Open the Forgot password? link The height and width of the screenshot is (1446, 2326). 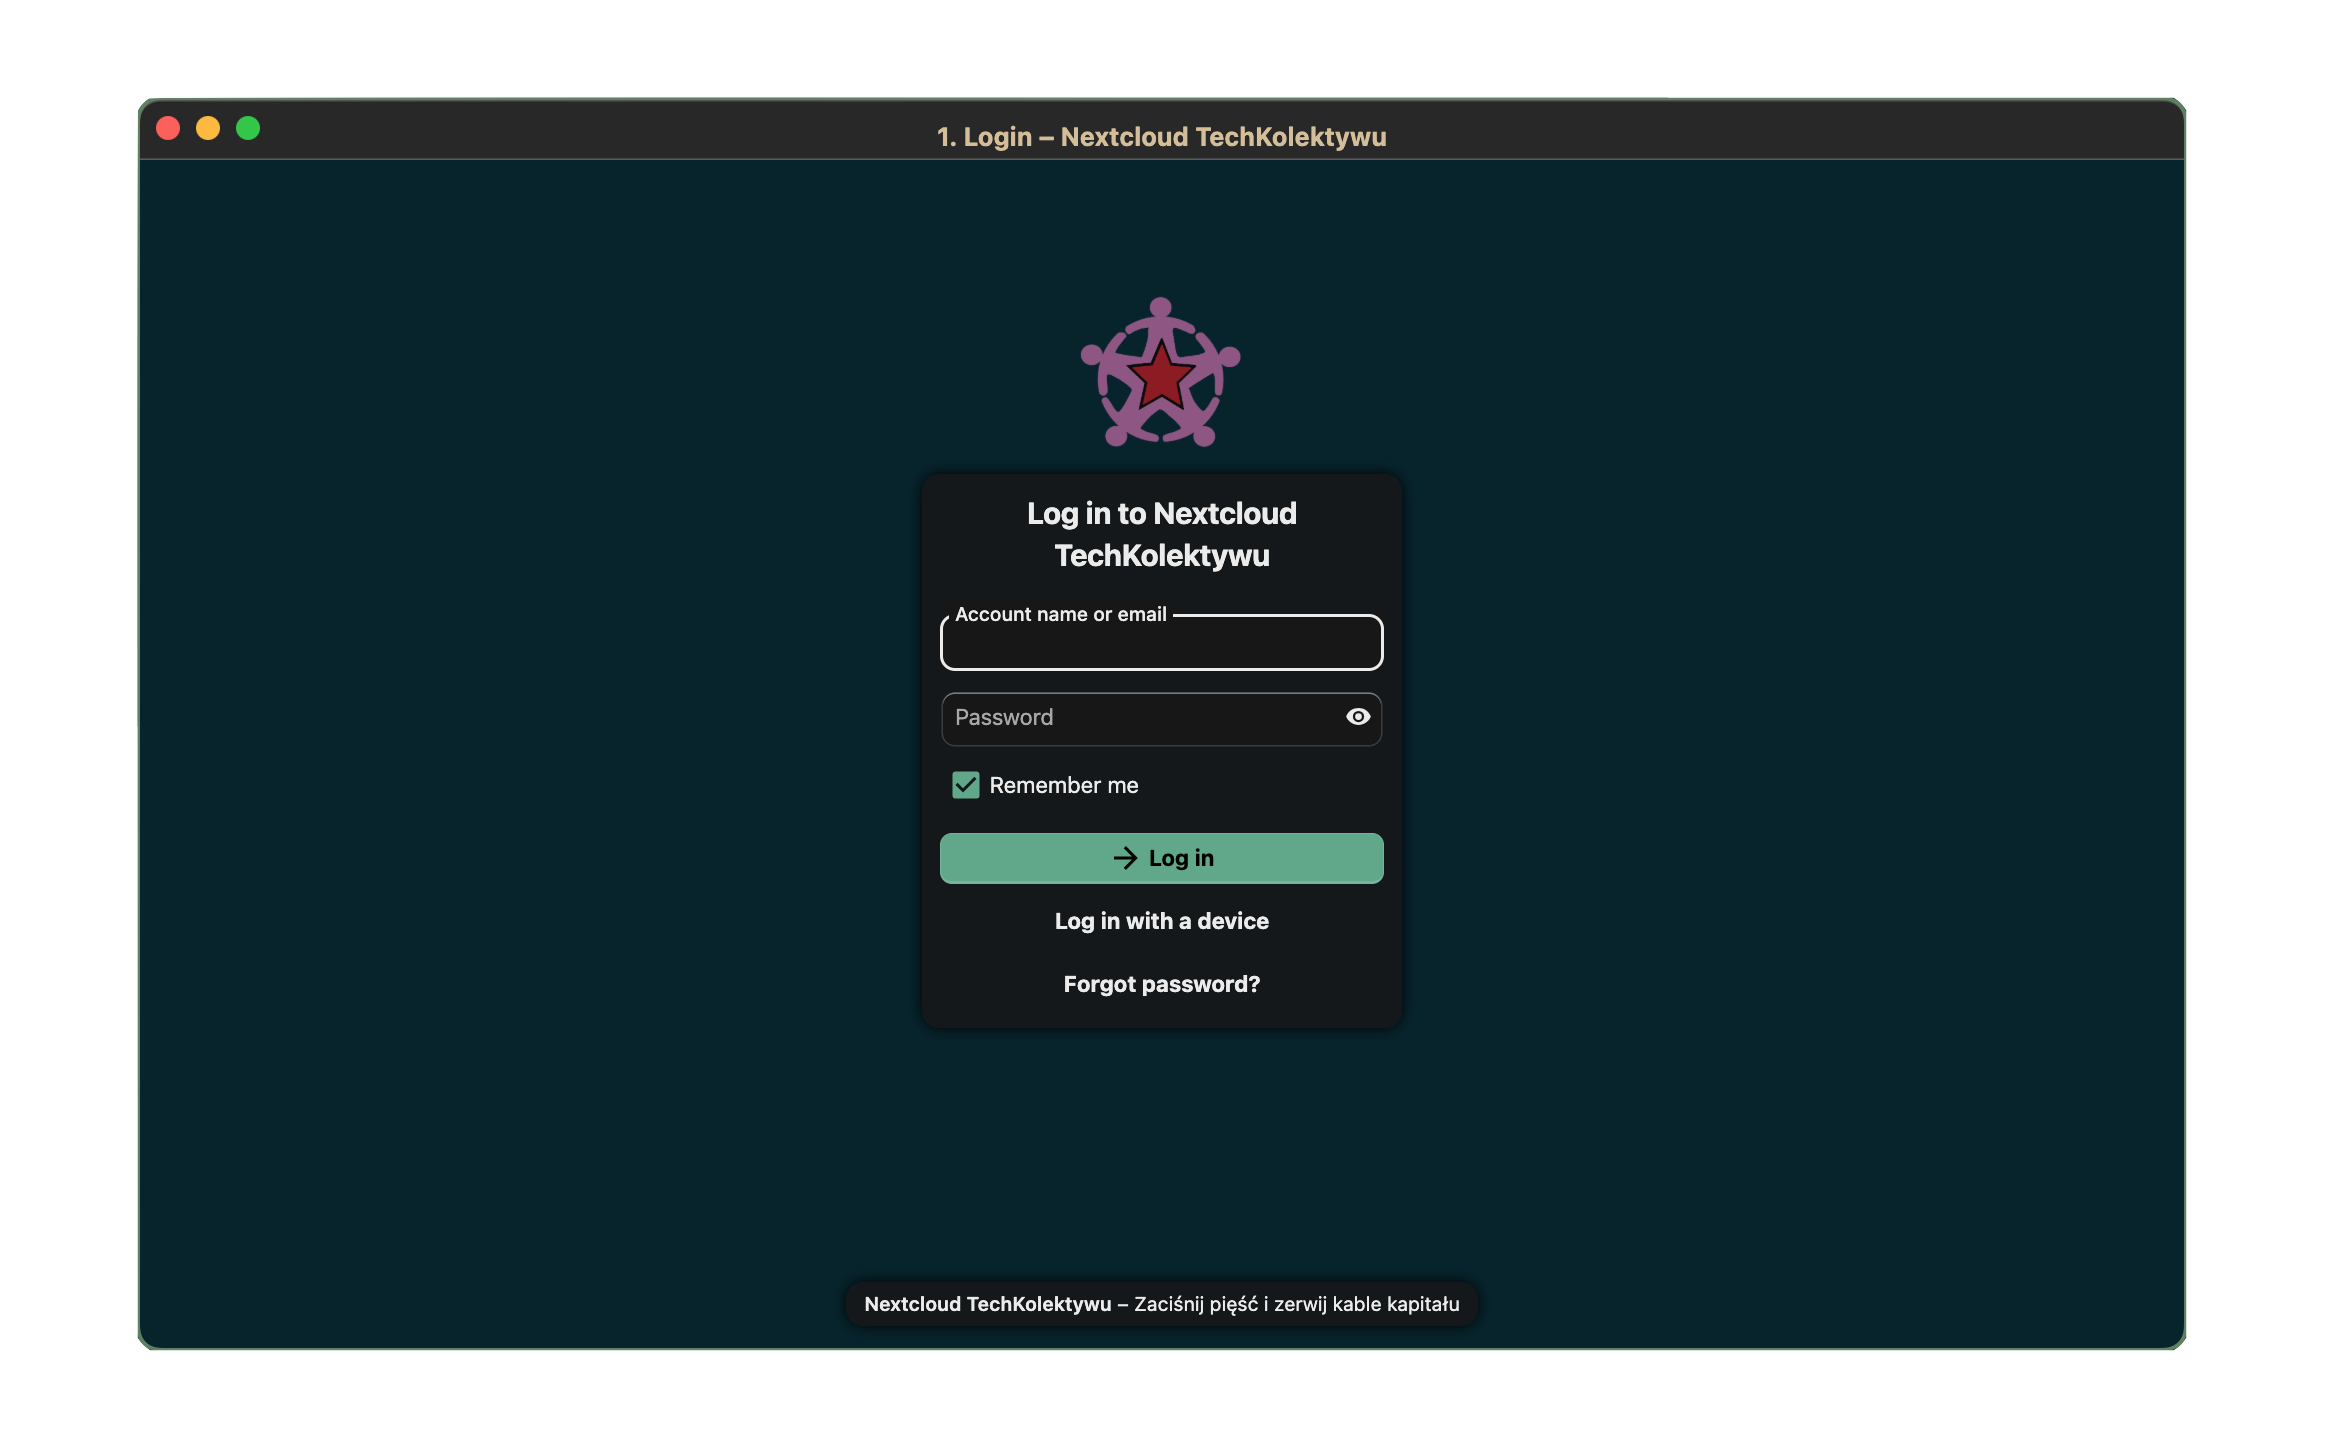coord(1161,984)
